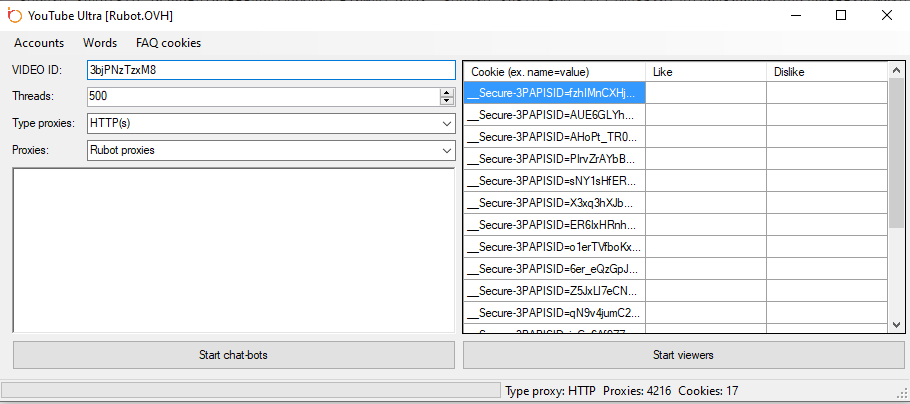The image size is (910, 404).
Task: Sort by the Like column header
Action: point(705,72)
